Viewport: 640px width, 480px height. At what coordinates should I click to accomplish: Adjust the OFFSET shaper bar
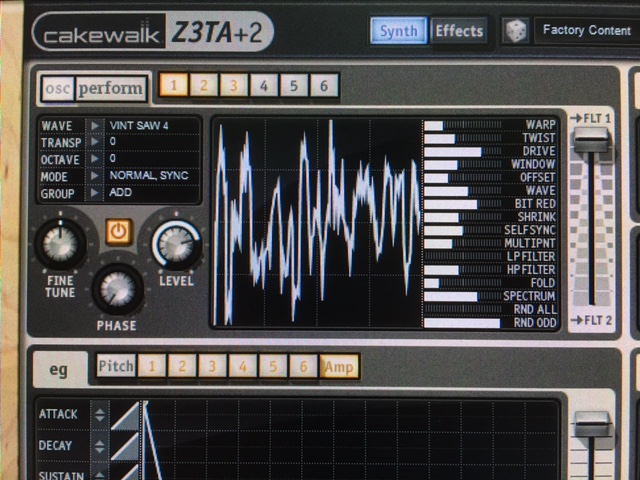(x=462, y=178)
